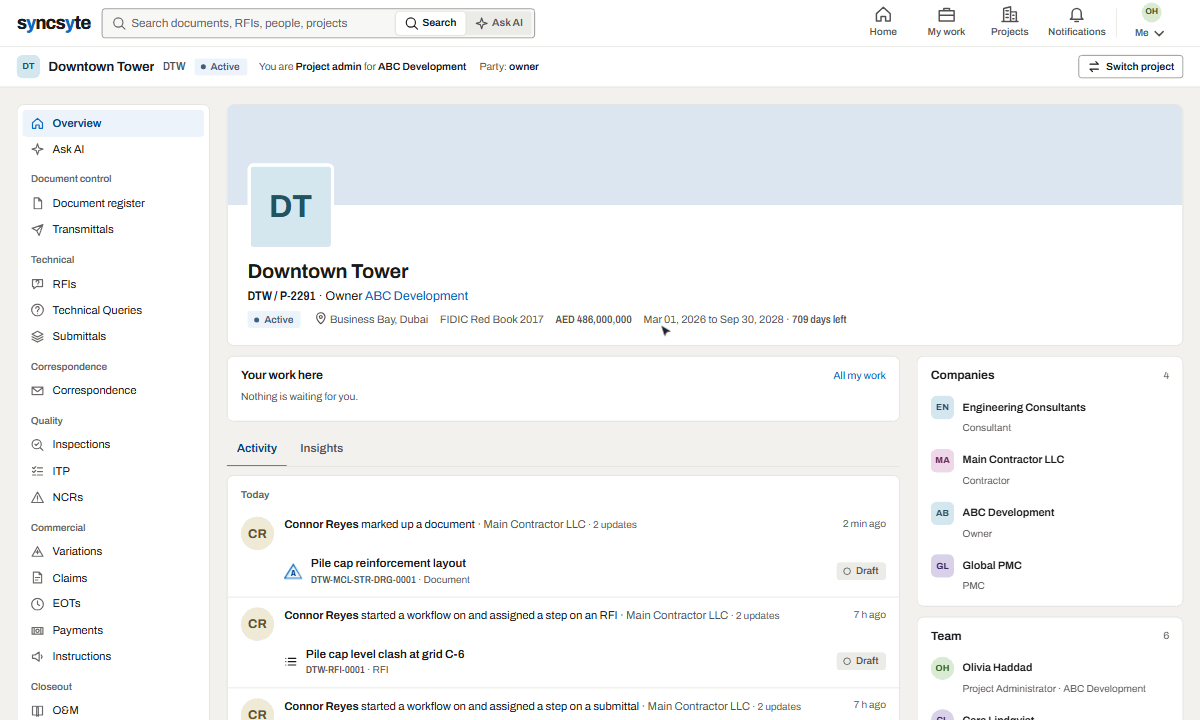Select Document register in the sidebar
Viewport: 1200px width, 720px height.
[113, 203]
